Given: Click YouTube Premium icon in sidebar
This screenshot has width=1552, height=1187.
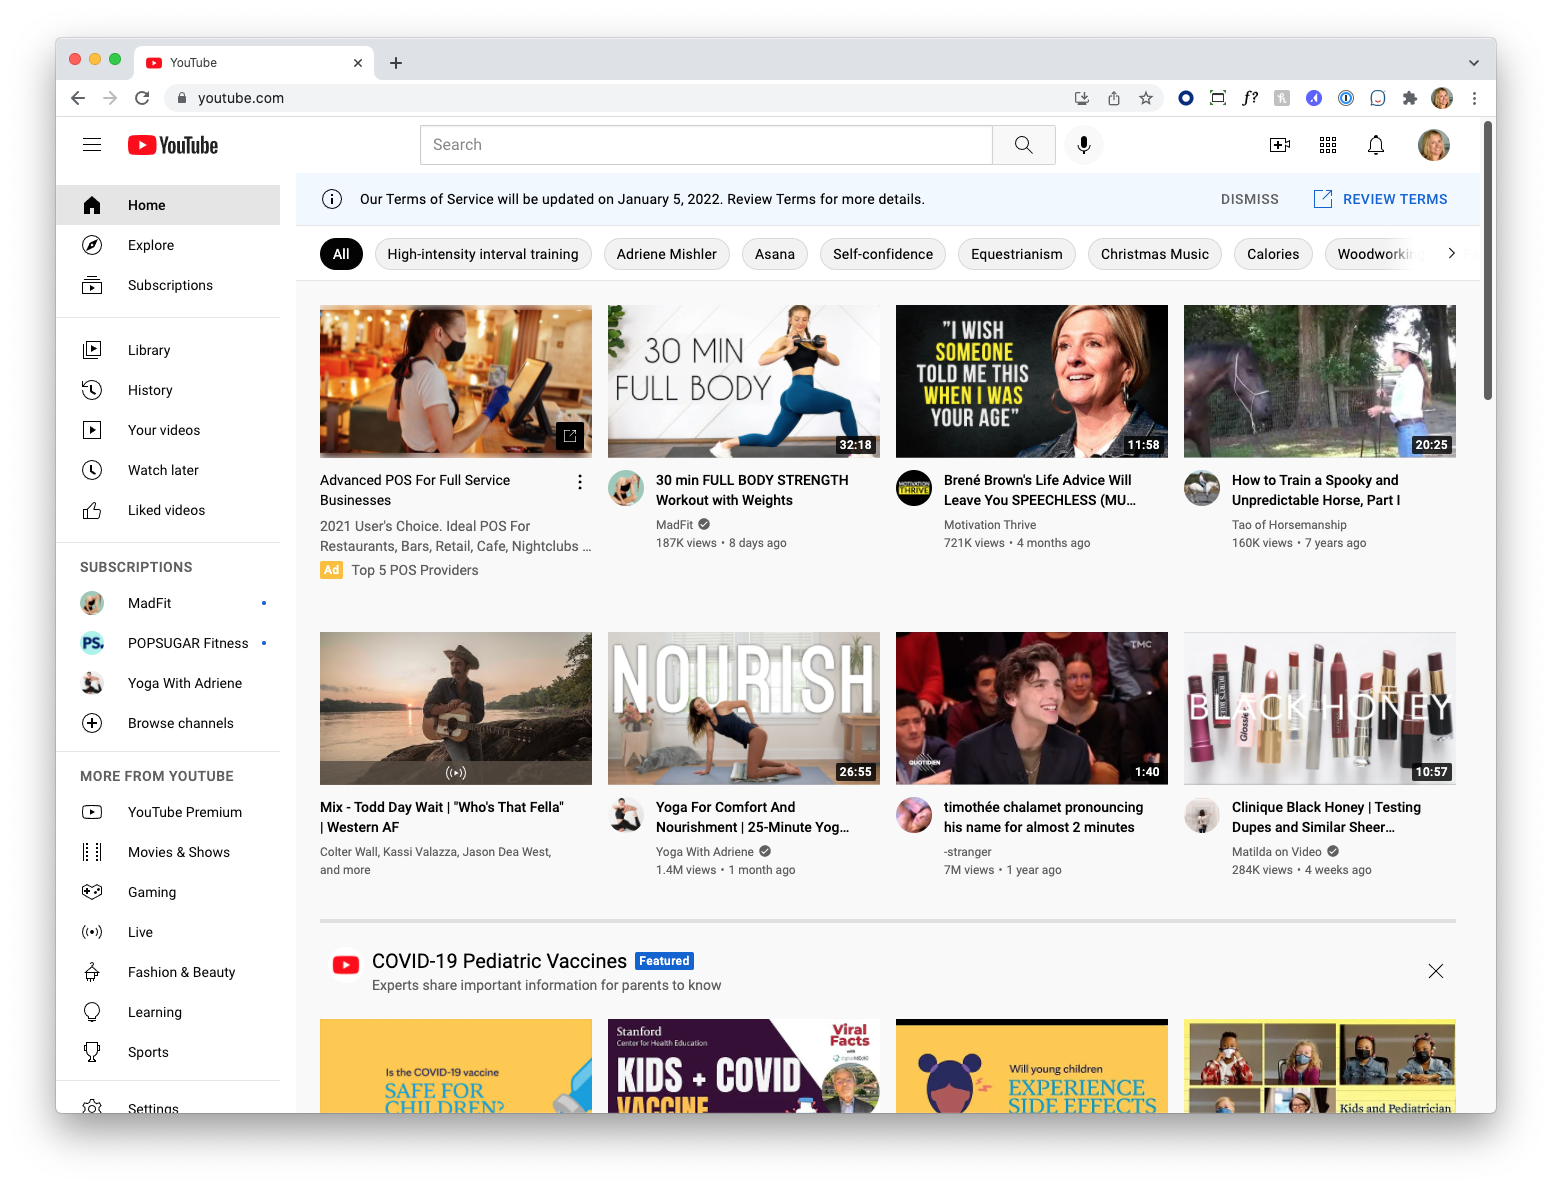Looking at the screenshot, I should (x=92, y=812).
